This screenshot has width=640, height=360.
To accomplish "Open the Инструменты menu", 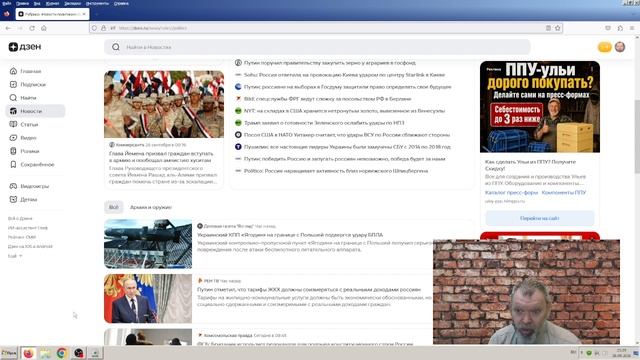I will point(97,3).
